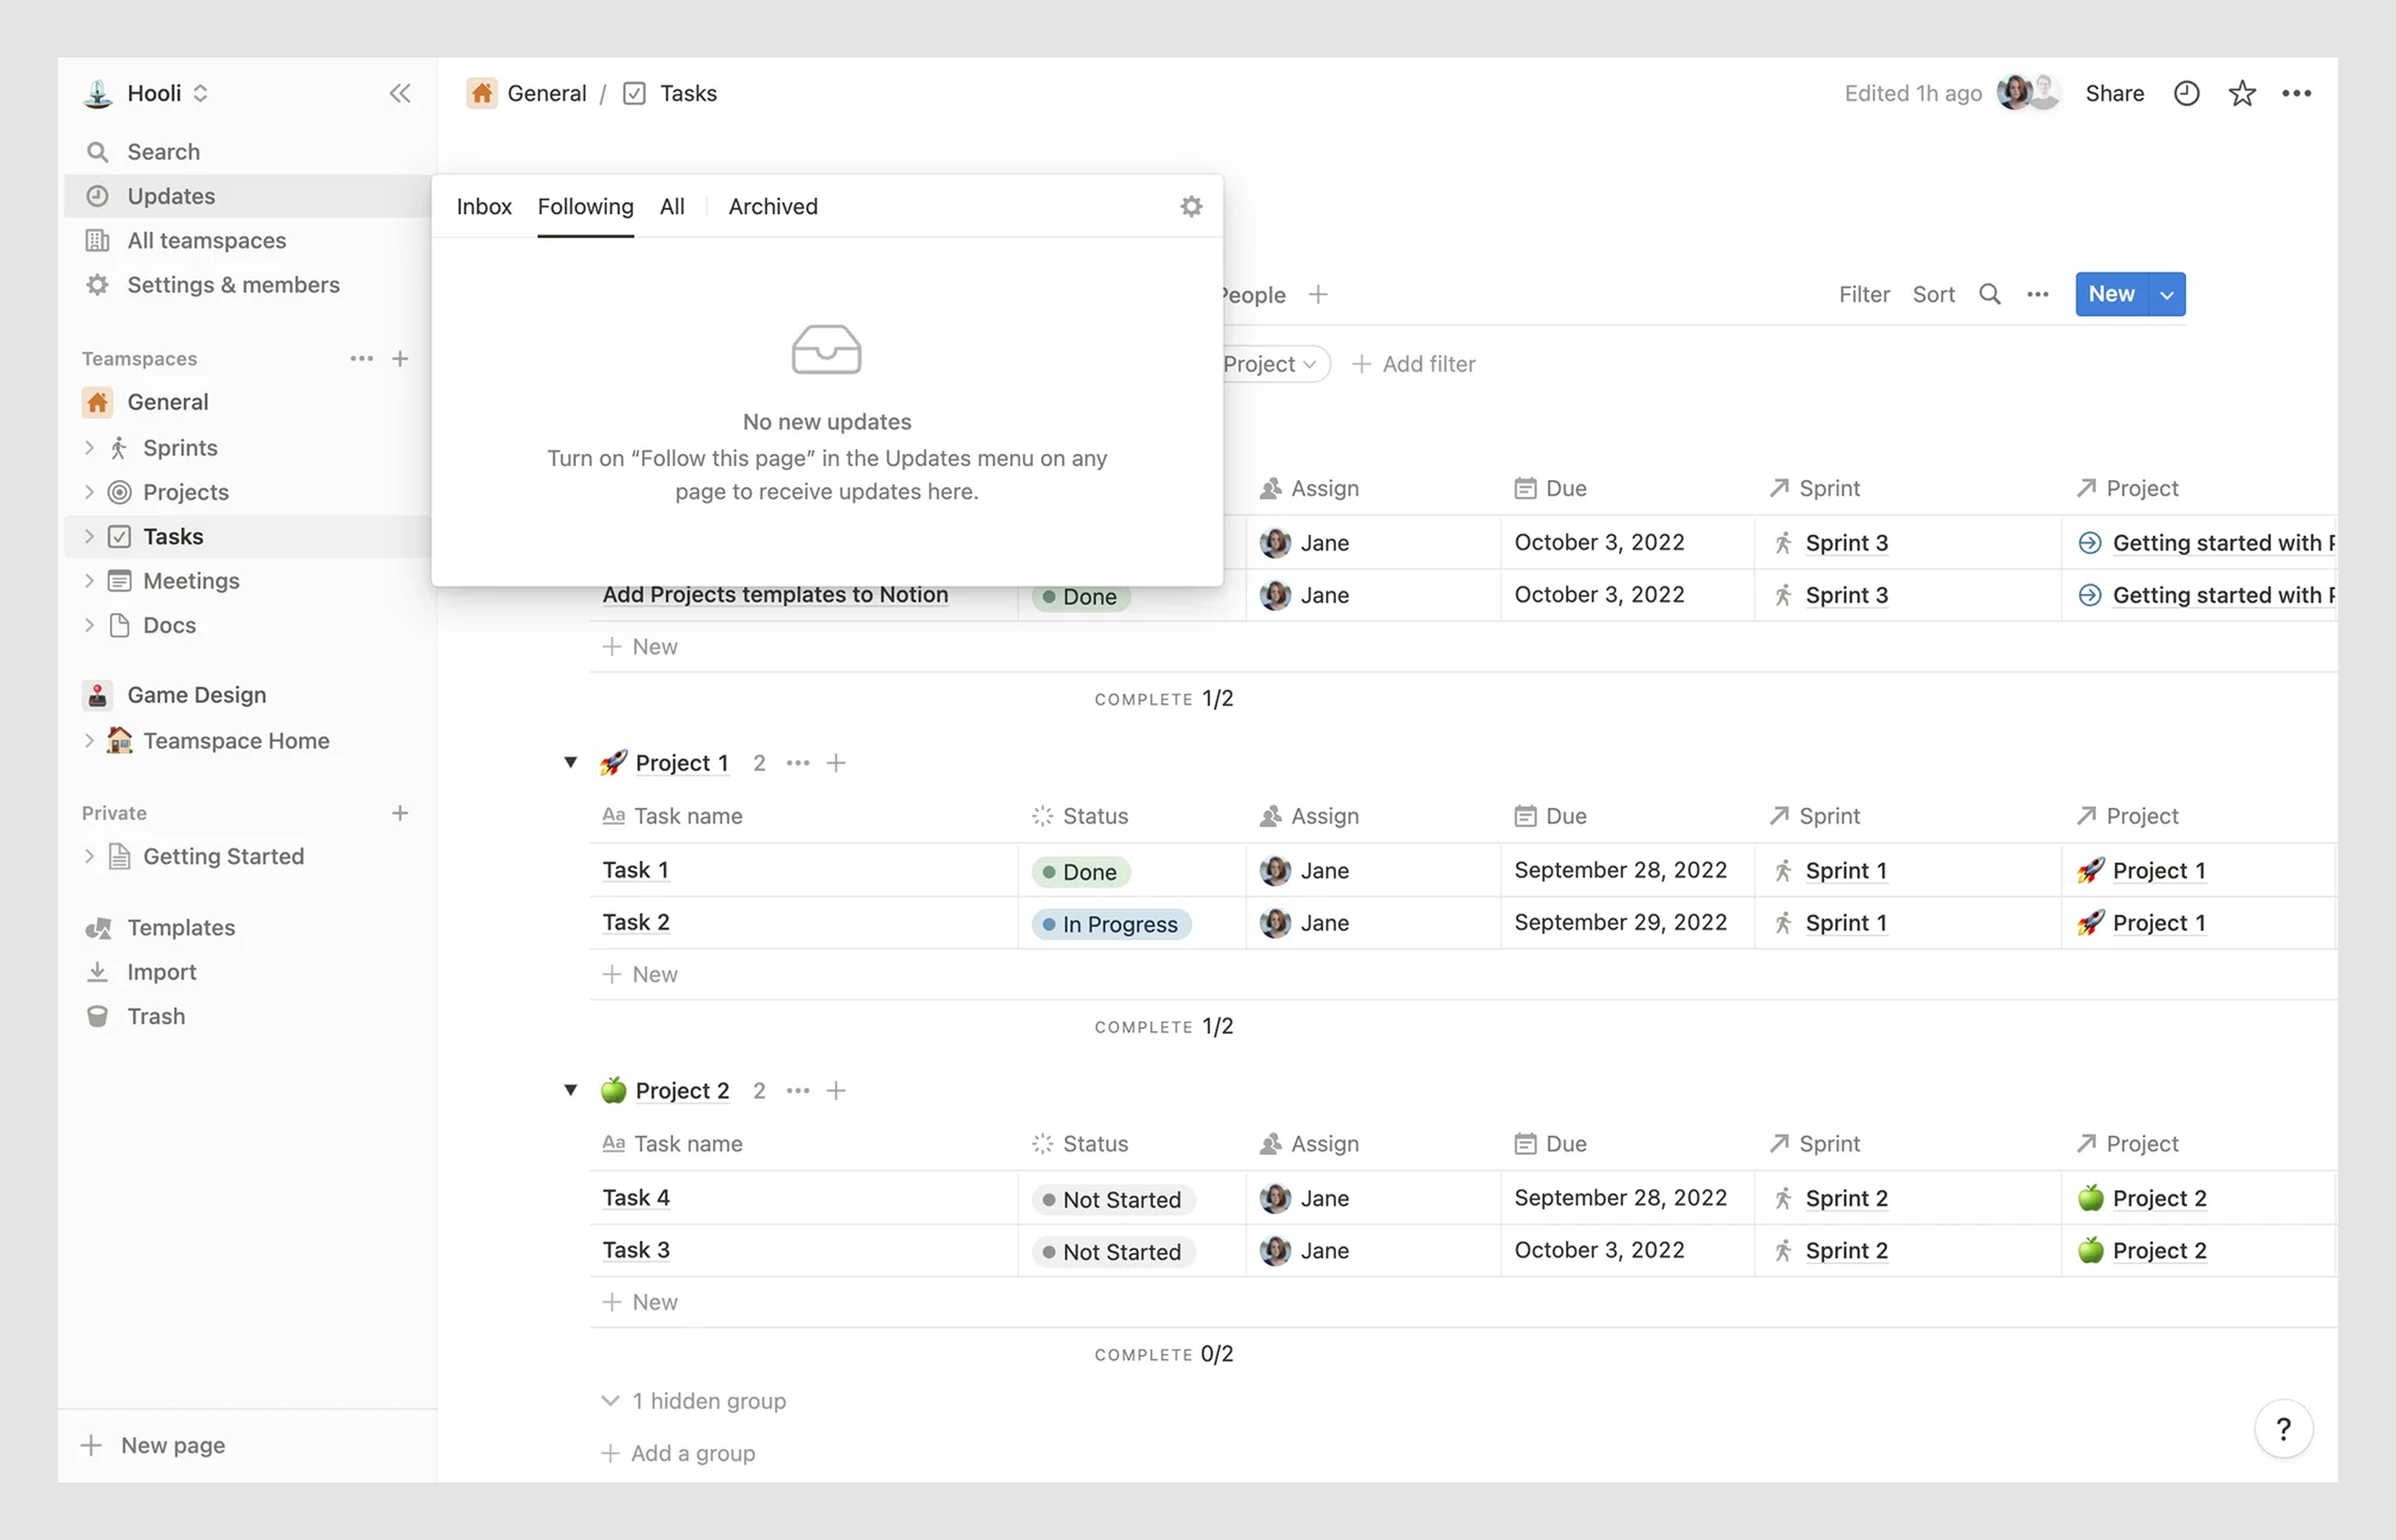Open the Filter option

pos(1864,294)
